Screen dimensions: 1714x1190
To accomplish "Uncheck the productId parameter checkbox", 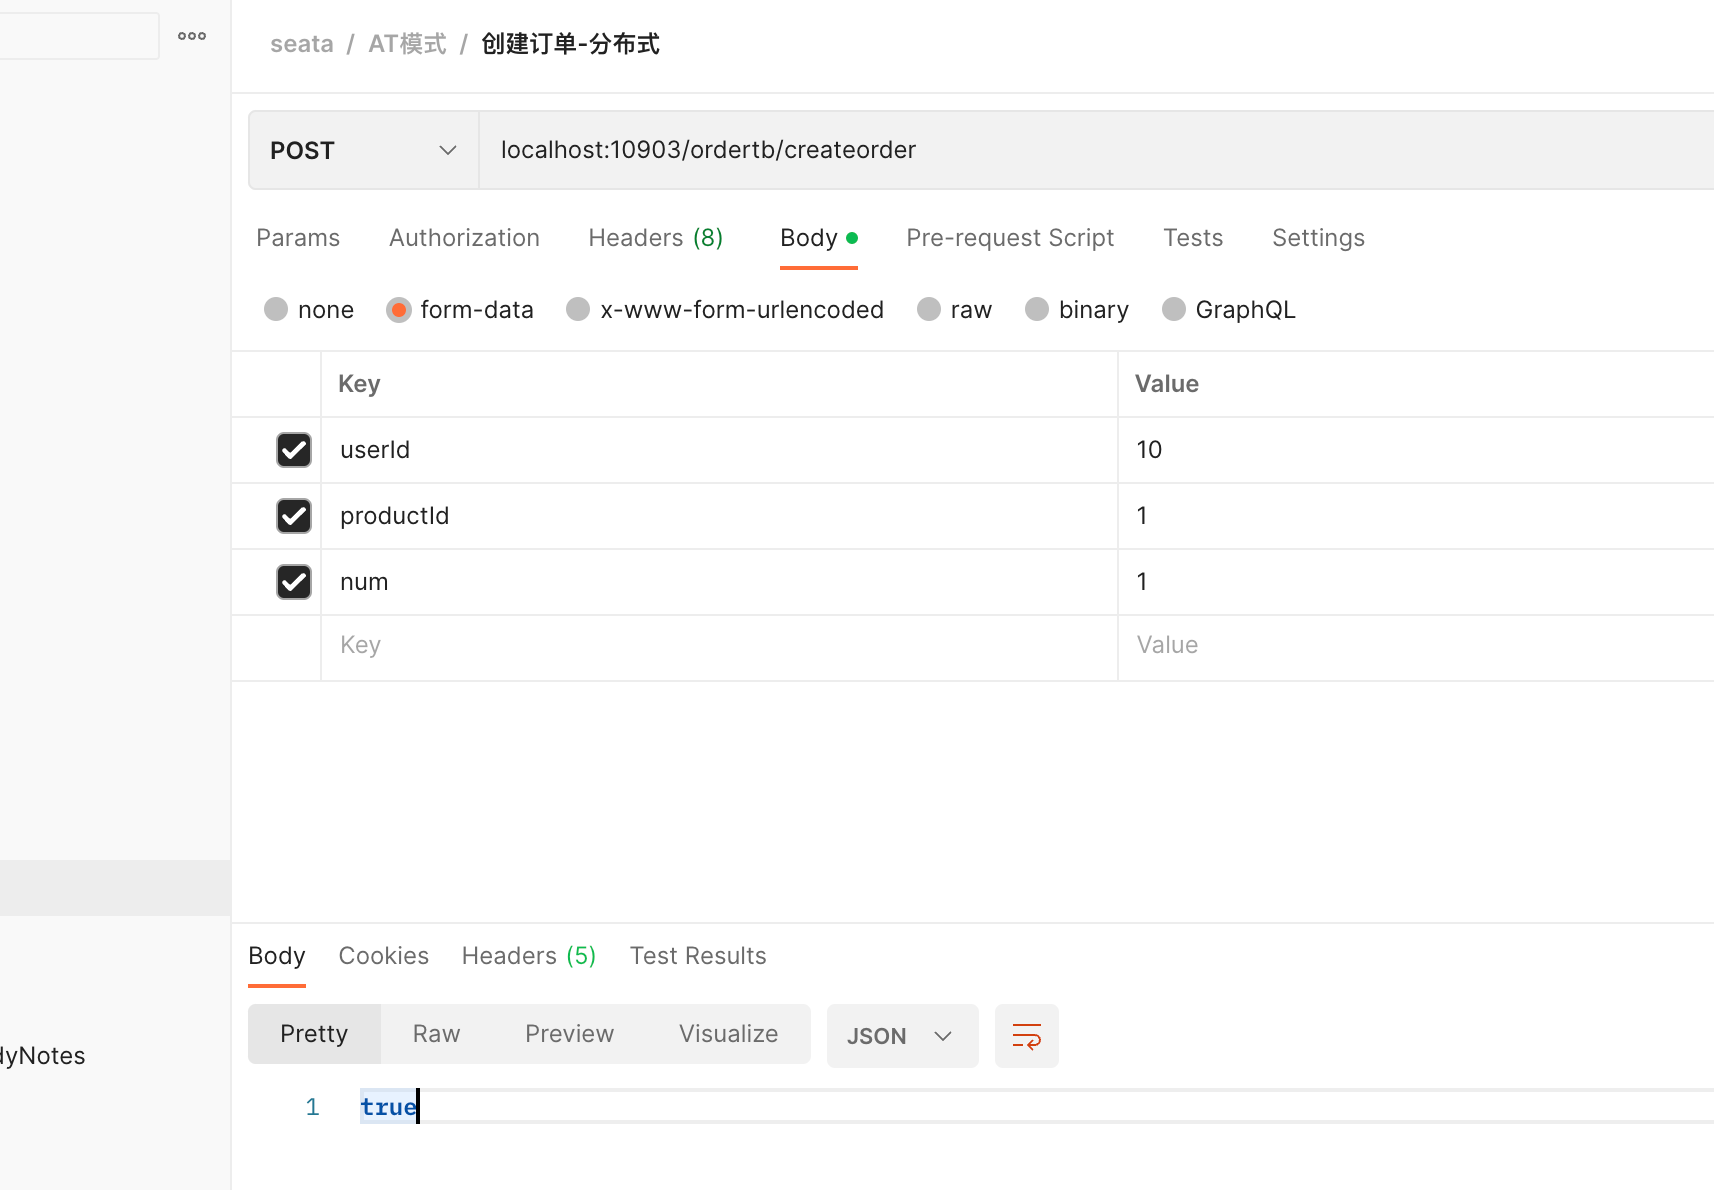I will click(294, 516).
